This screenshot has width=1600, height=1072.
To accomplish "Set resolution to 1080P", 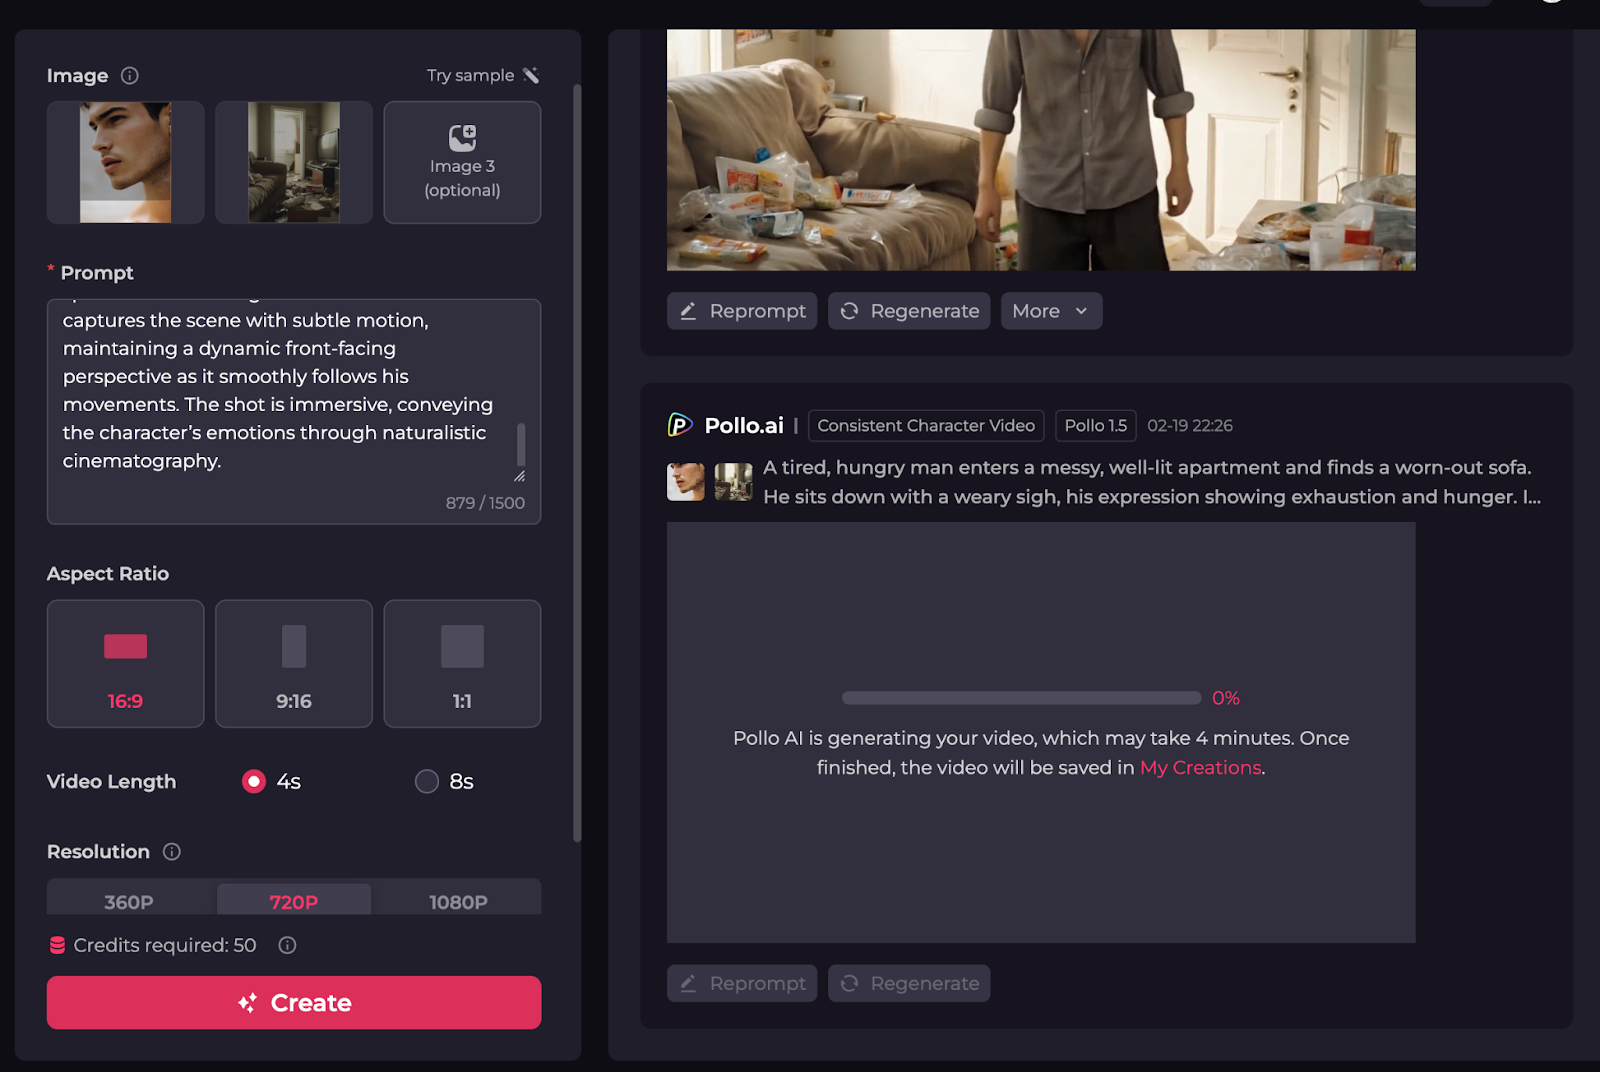I will click(x=459, y=901).
